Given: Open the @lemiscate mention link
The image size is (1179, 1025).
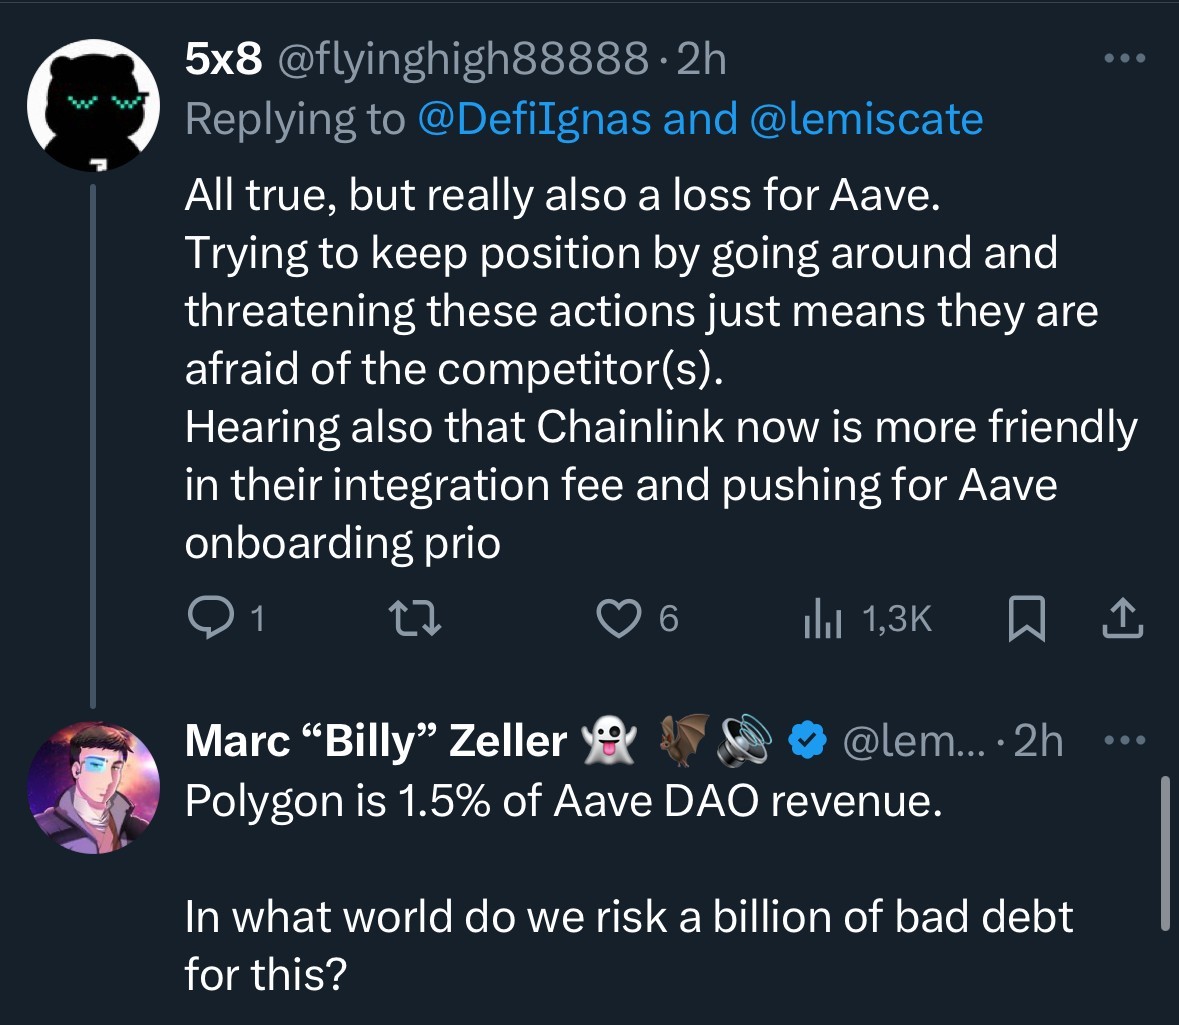Looking at the screenshot, I should point(865,119).
